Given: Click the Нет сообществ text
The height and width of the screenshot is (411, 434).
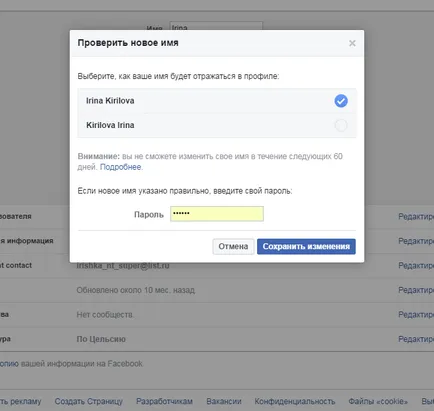Looking at the screenshot, I should (x=105, y=315).
